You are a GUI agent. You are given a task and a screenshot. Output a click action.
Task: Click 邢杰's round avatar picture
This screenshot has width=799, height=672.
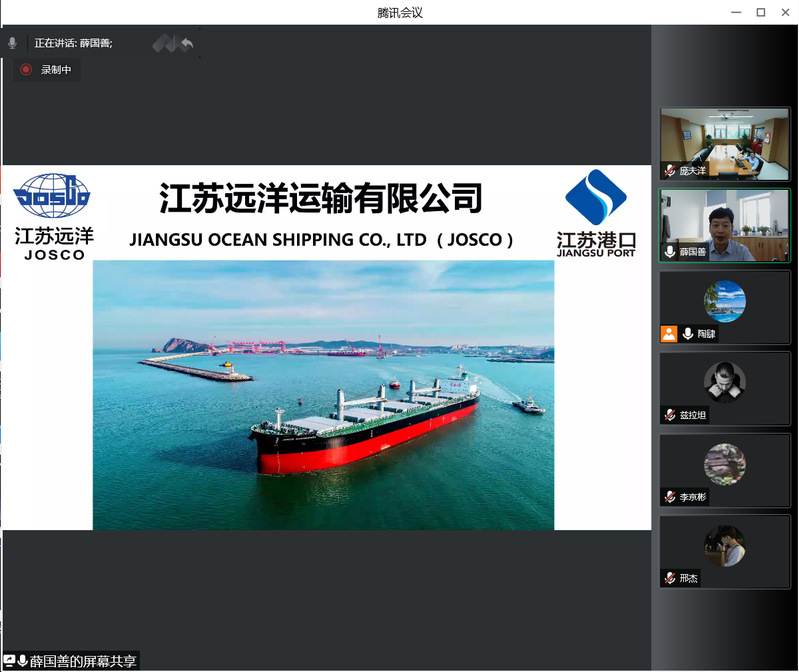(725, 546)
